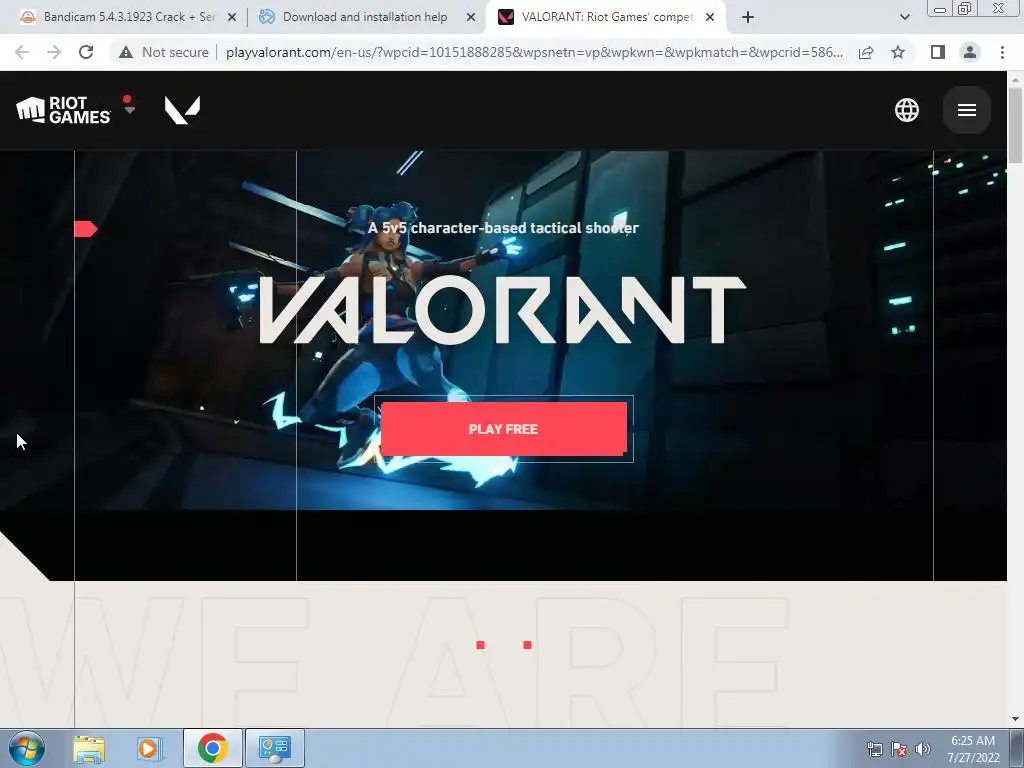This screenshot has width=1024, height=768.
Task: Click the Show desktop strip
Action: pyautogui.click(x=1017, y=748)
